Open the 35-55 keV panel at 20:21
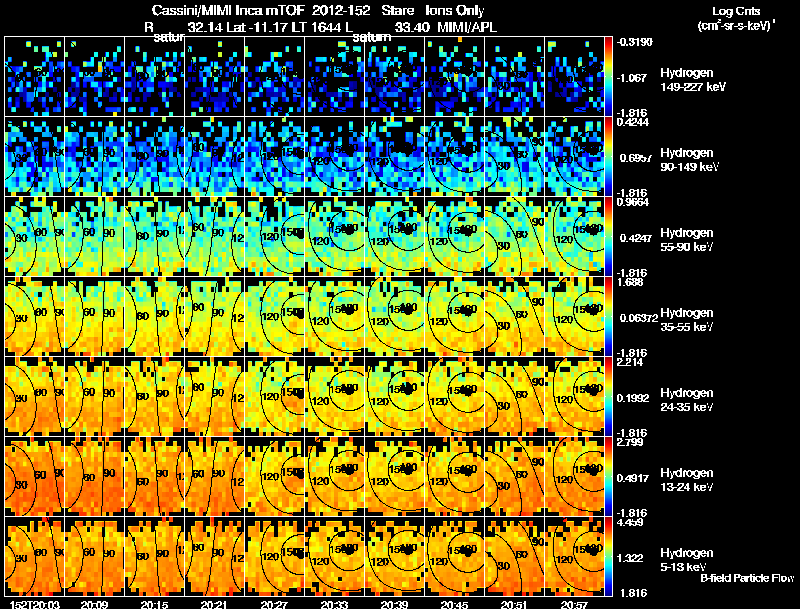The height and width of the screenshot is (609, 800). [214, 317]
